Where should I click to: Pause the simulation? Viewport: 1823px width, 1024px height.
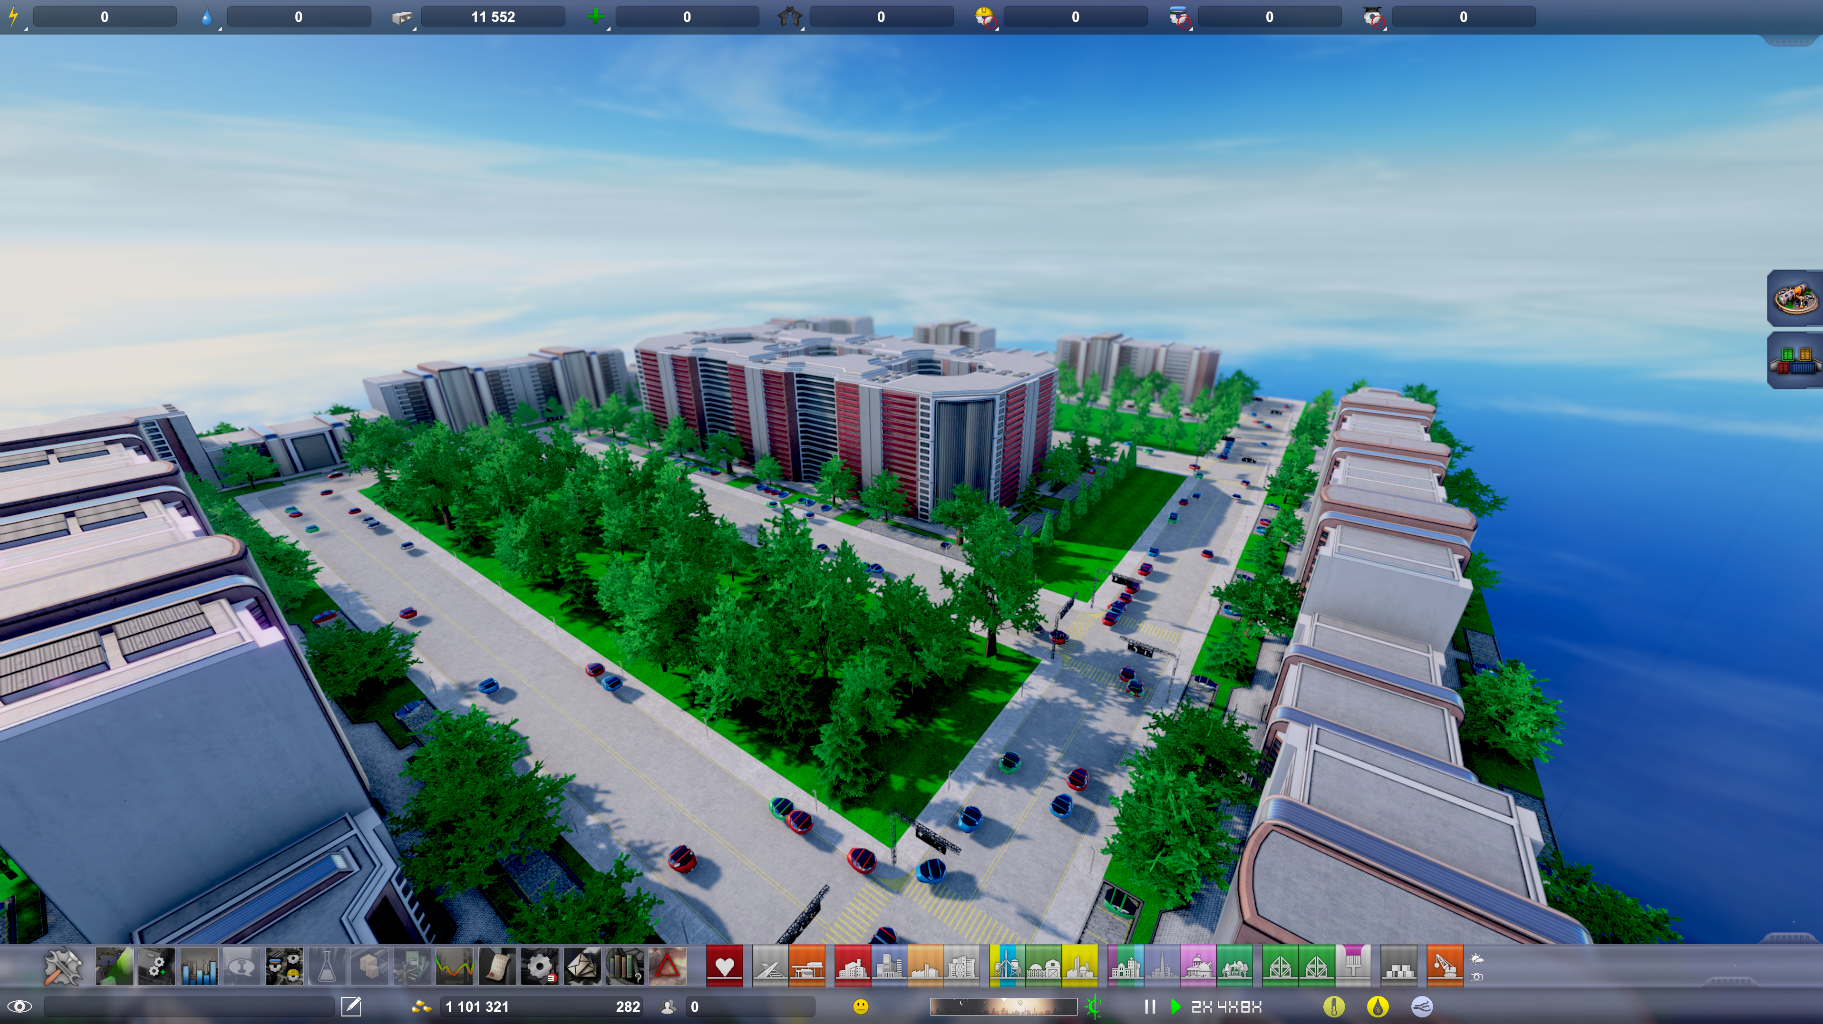1148,1007
